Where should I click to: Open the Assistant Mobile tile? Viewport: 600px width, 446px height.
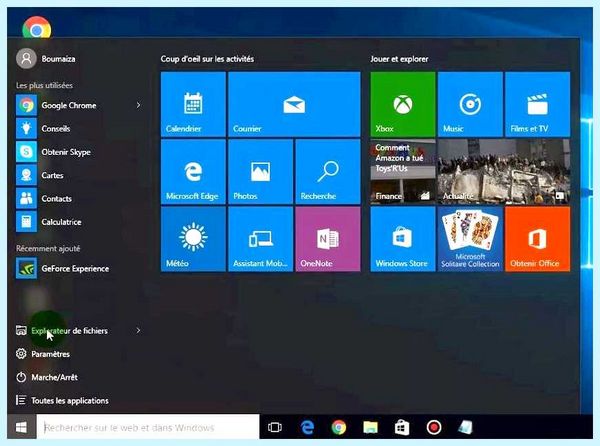tap(261, 239)
